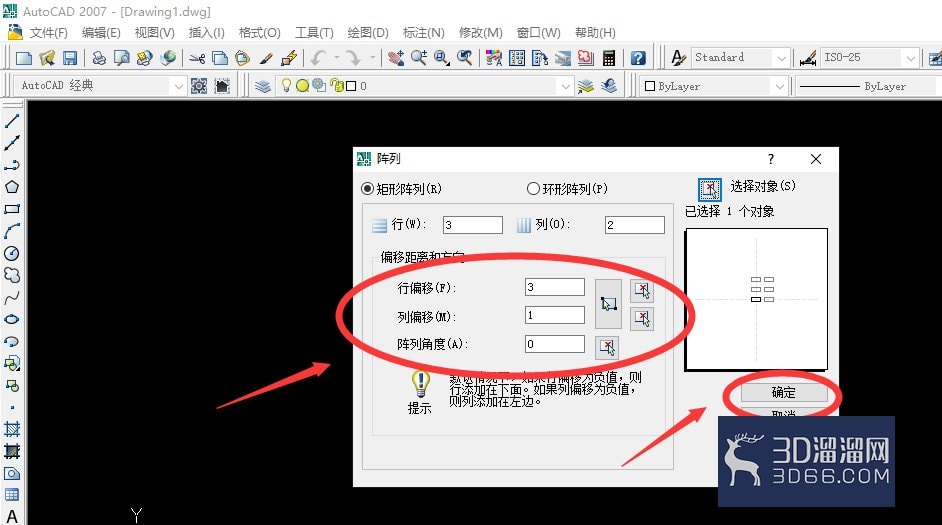This screenshot has height=525, width=942.
Task: Click the New drawing icon
Action: click(24, 58)
